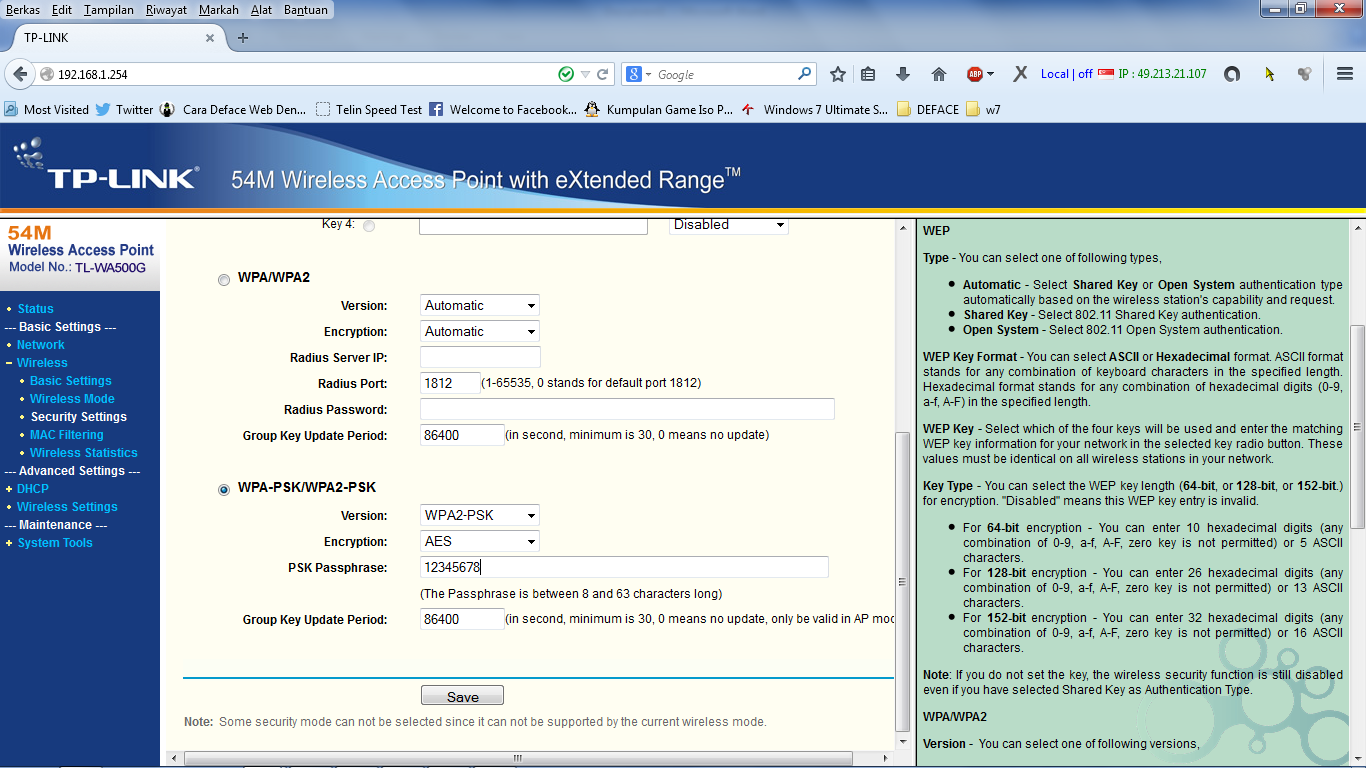Open the Wireless Mode sidebar link
This screenshot has height=768, width=1366.
tap(72, 399)
